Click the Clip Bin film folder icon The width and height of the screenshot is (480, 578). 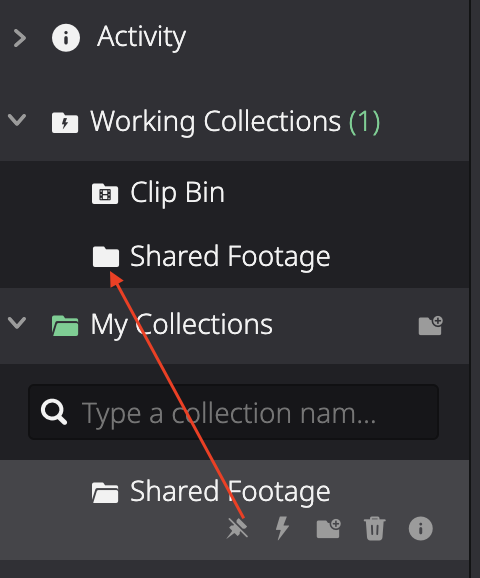click(105, 194)
